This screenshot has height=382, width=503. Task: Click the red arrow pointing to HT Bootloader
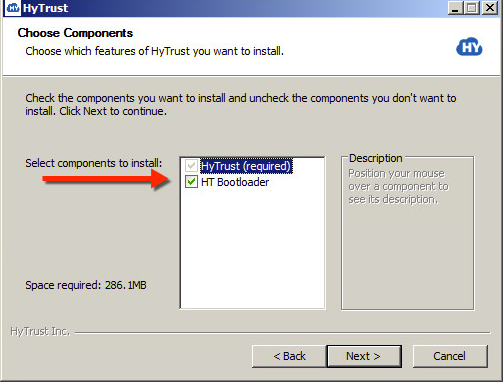pos(107,179)
